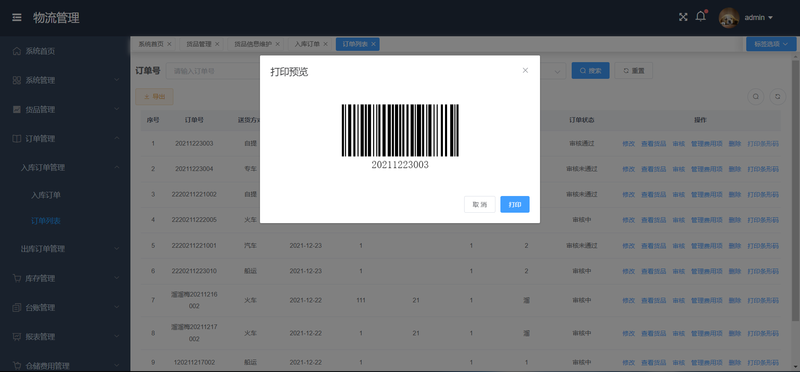
Task: Click 审核 for order 2220211221002
Action: [679, 194]
